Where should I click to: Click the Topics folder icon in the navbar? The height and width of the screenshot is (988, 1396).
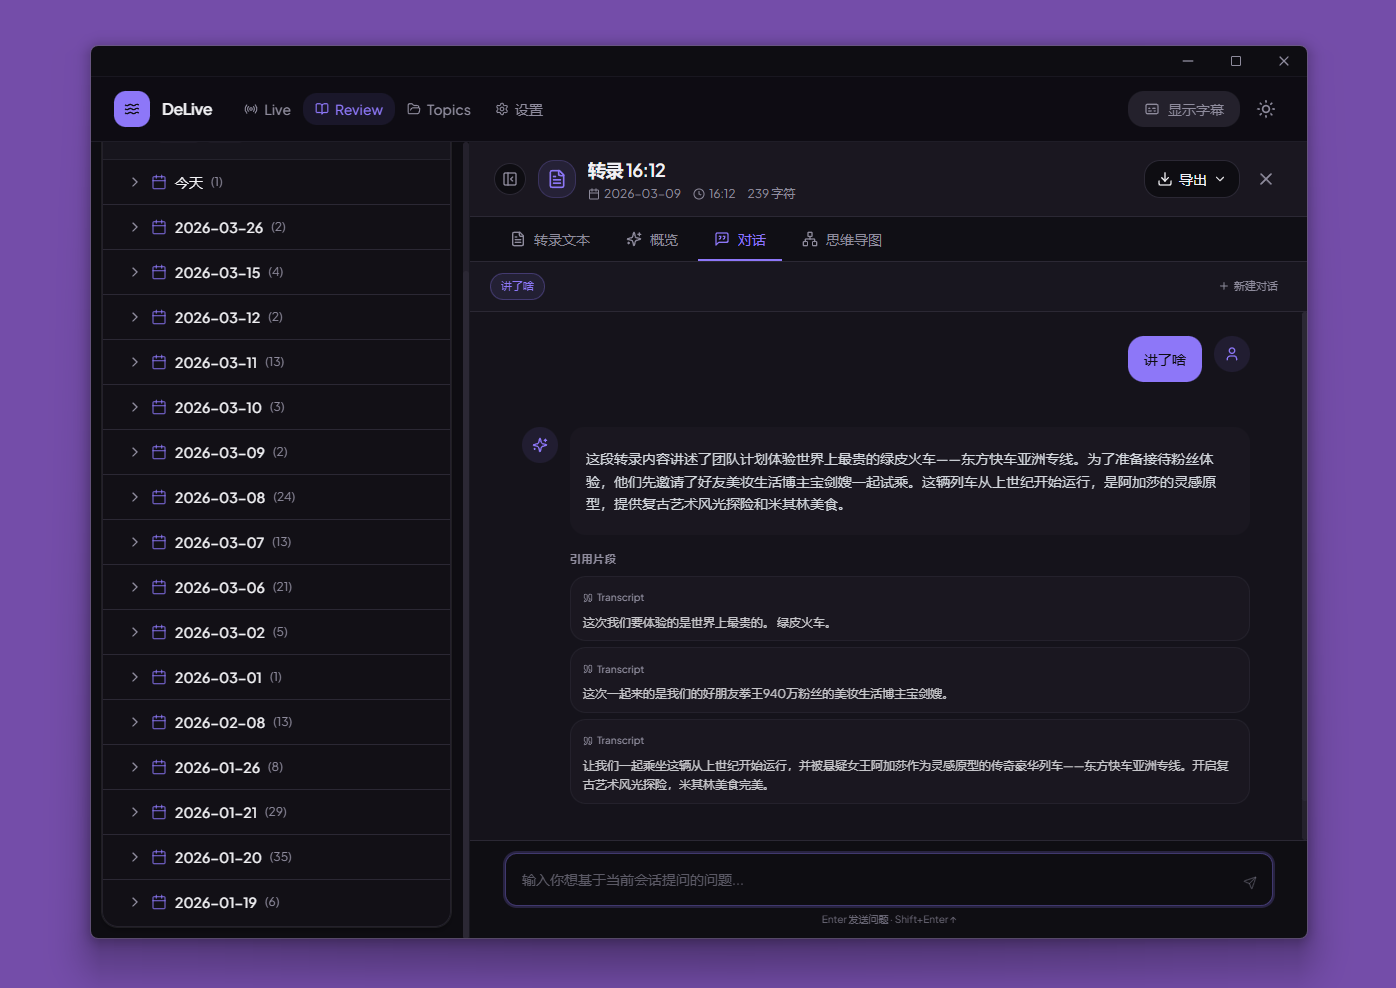[x=416, y=109]
